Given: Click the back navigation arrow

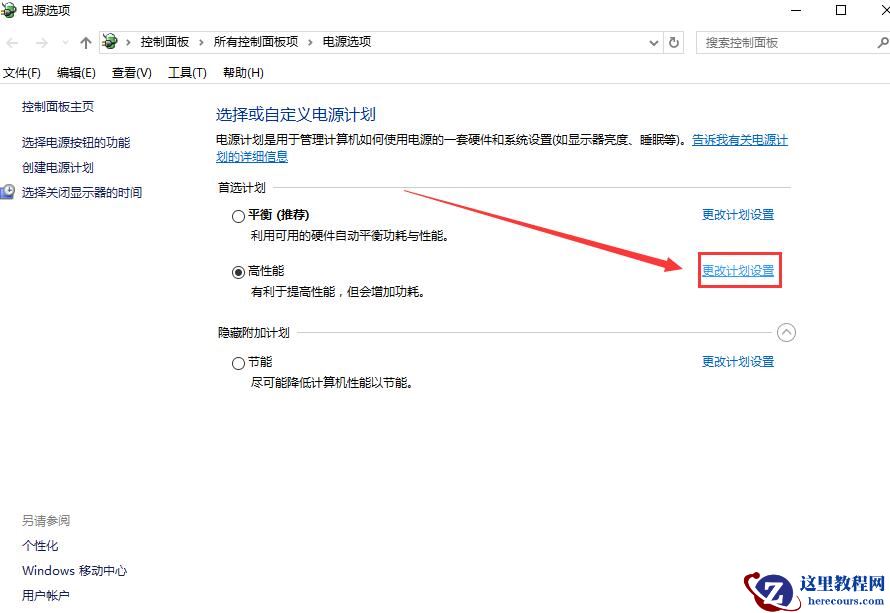Looking at the screenshot, I should 13,42.
